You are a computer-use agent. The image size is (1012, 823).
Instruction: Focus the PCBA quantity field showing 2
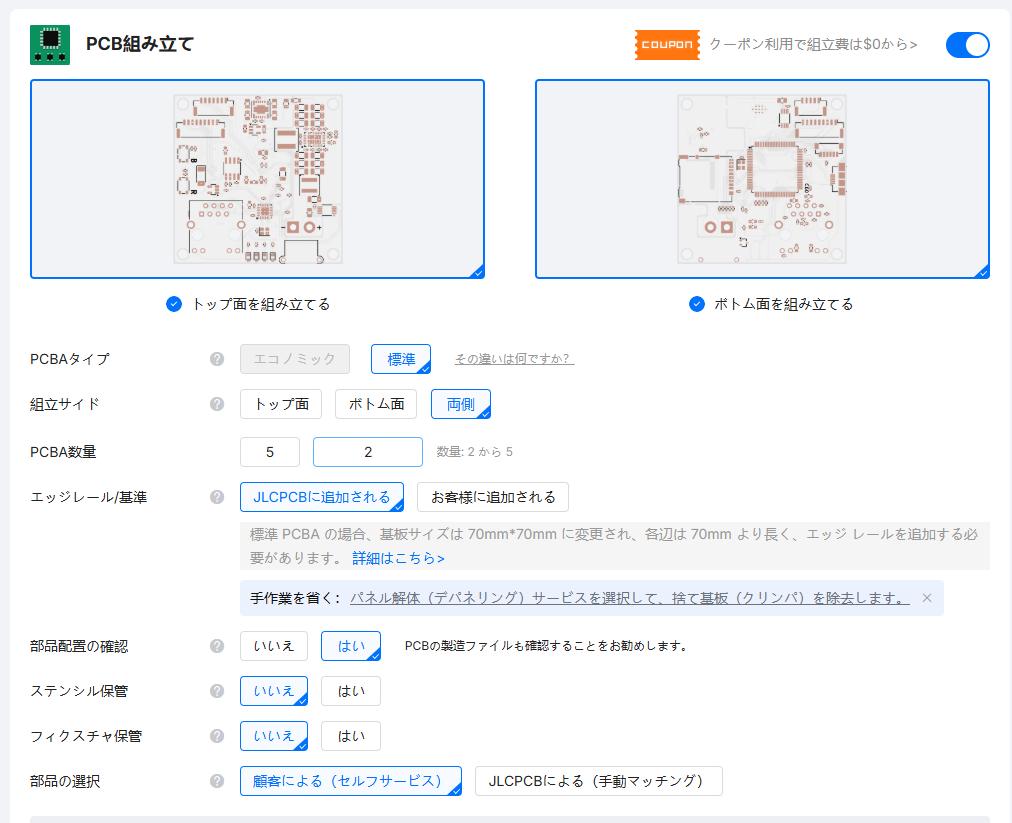[x=368, y=452]
